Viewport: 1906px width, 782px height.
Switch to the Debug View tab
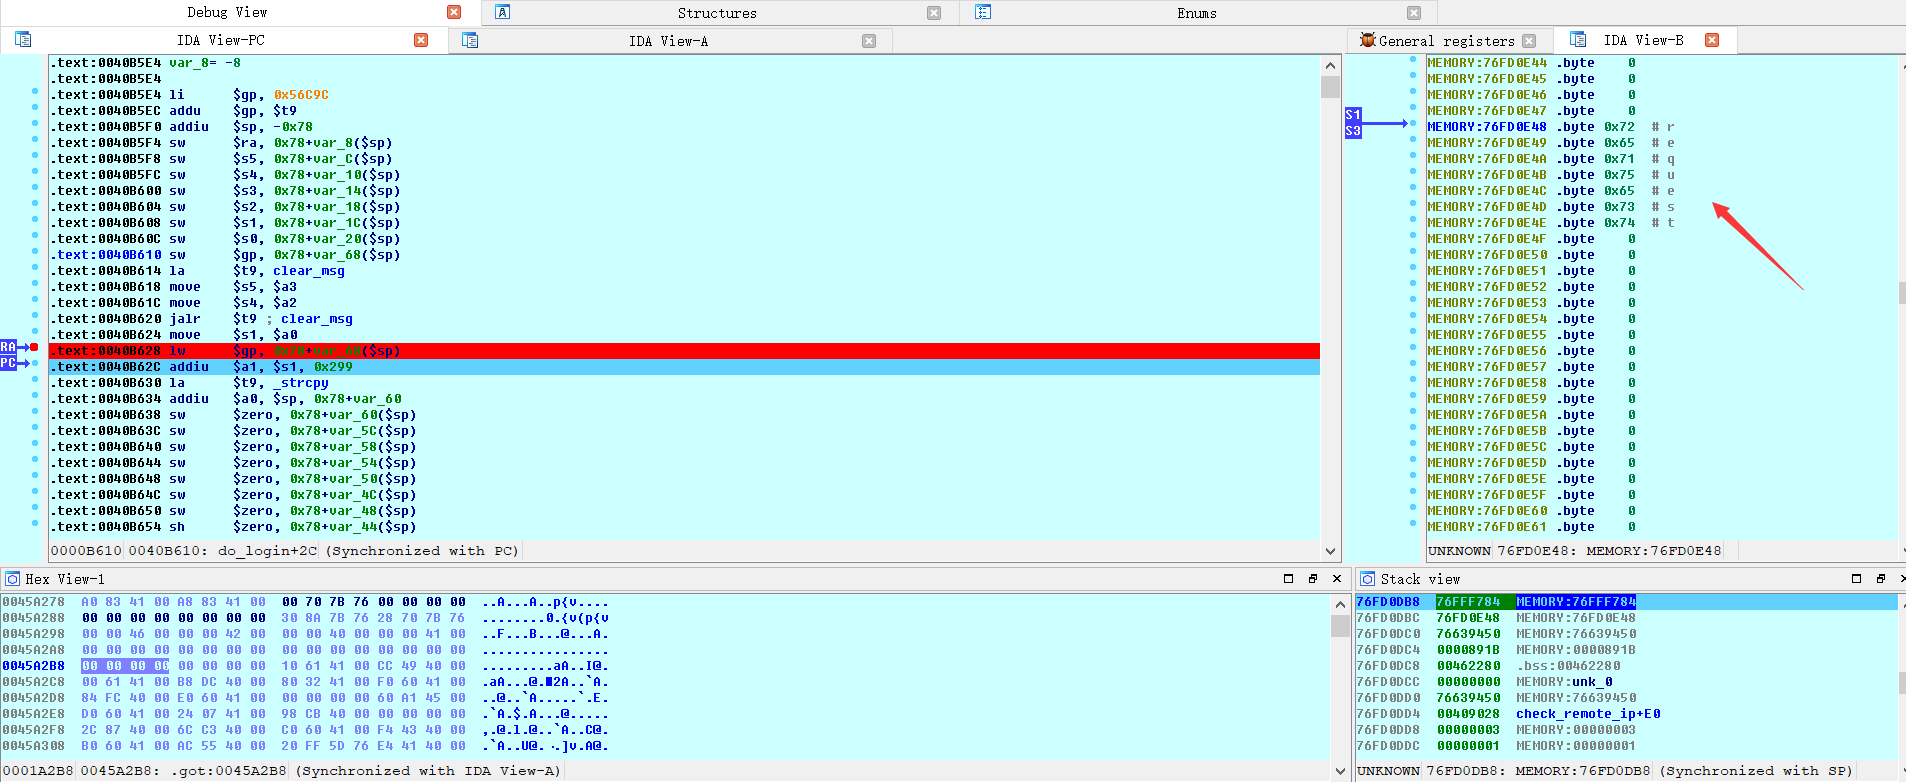[227, 12]
